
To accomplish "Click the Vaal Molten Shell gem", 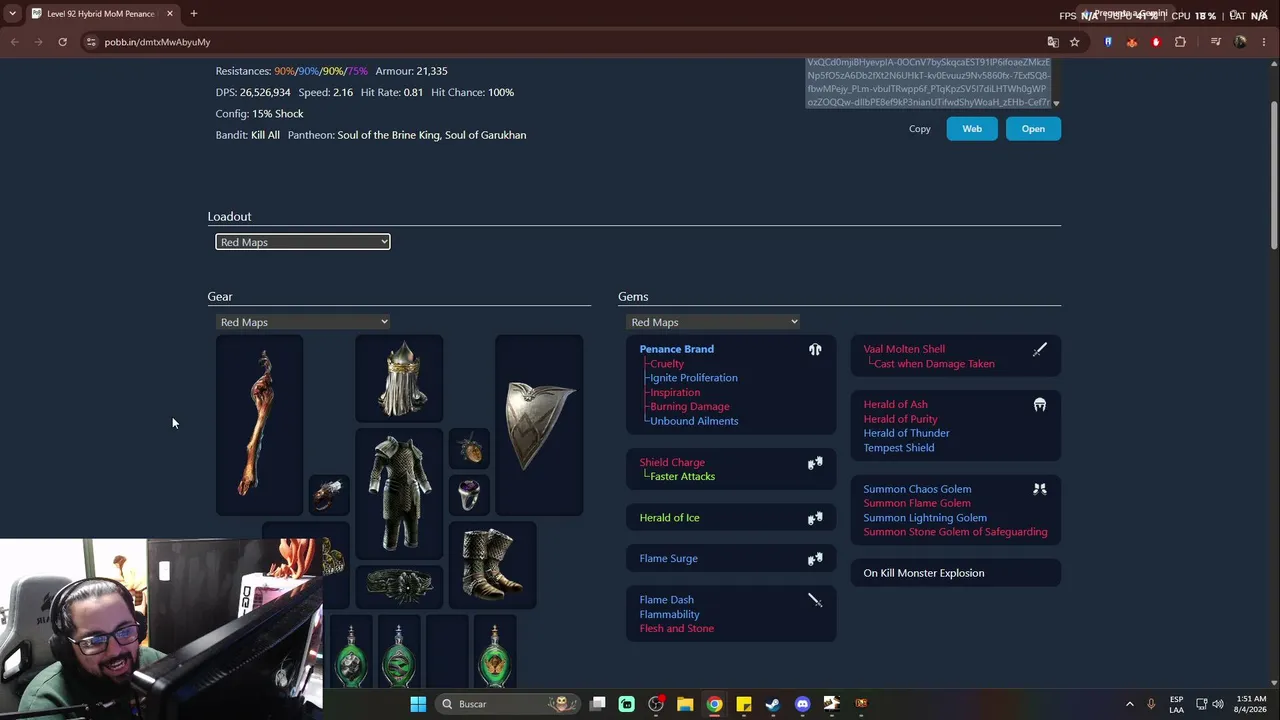I will [x=904, y=349].
